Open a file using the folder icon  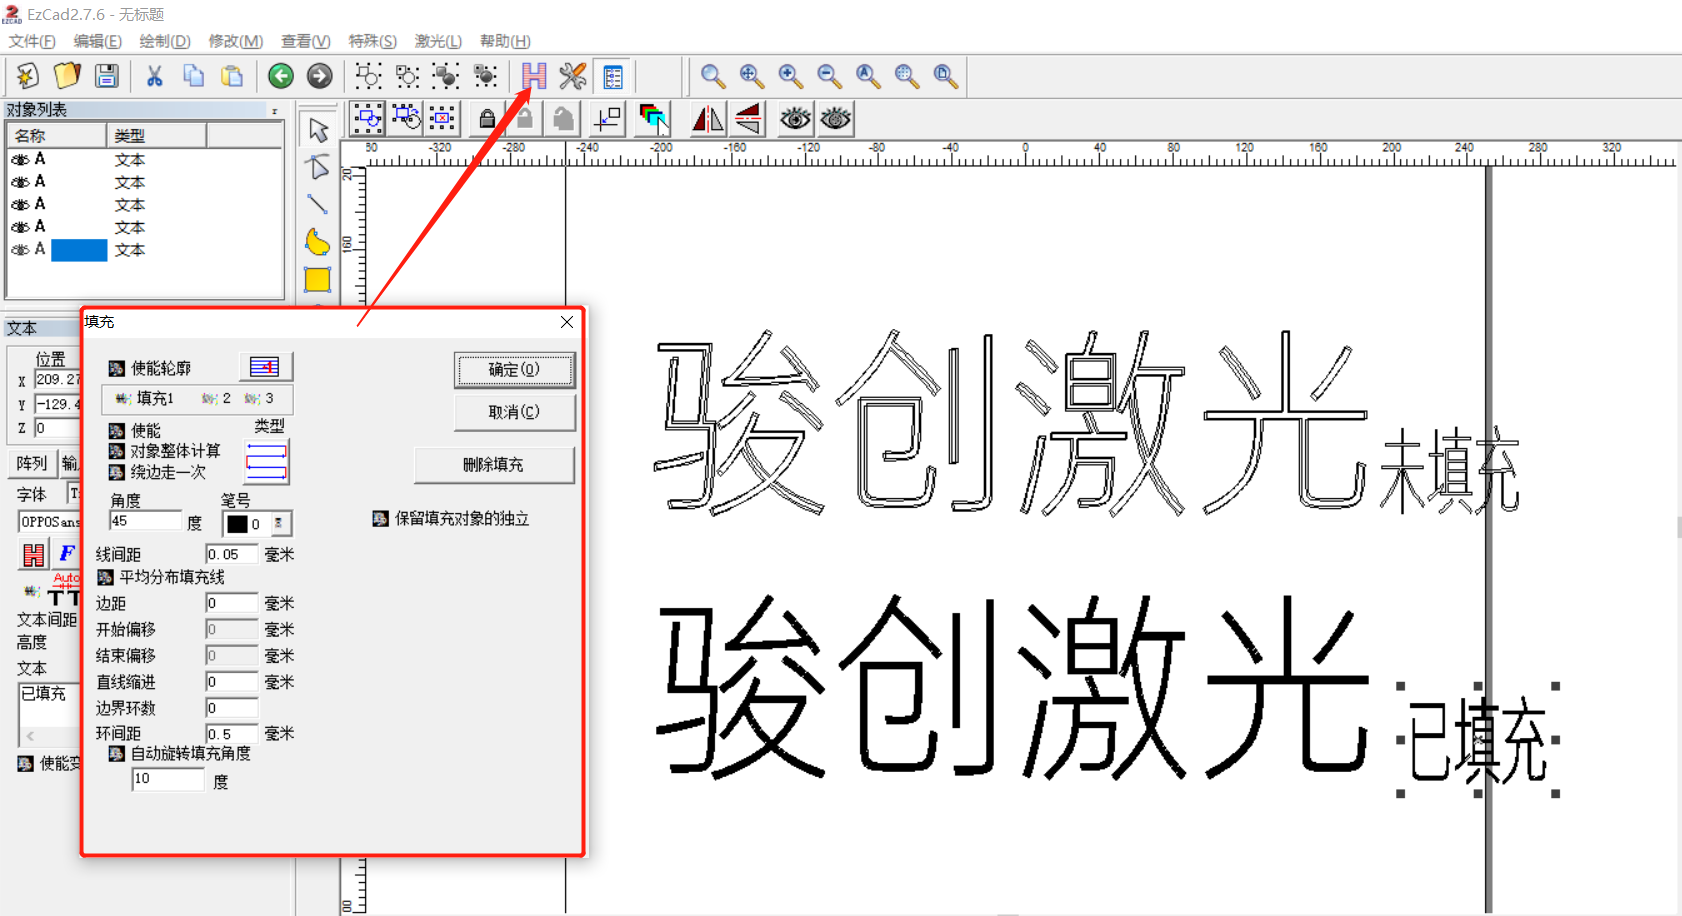pyautogui.click(x=67, y=76)
